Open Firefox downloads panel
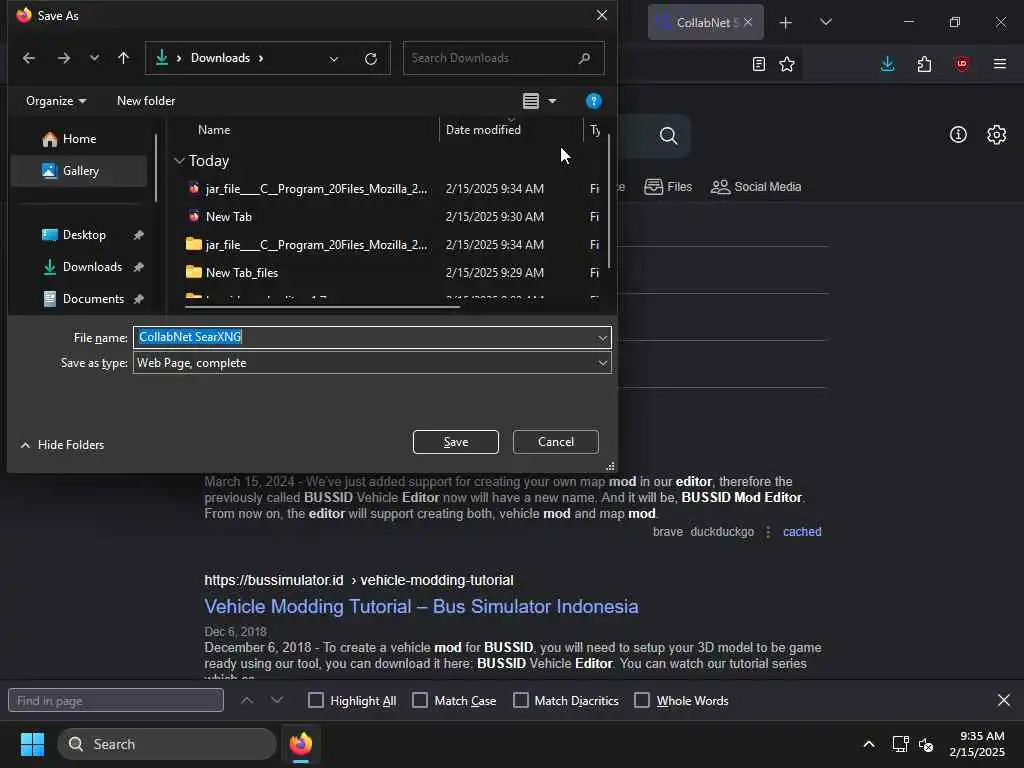This screenshot has height=768, width=1024. pyautogui.click(x=887, y=64)
